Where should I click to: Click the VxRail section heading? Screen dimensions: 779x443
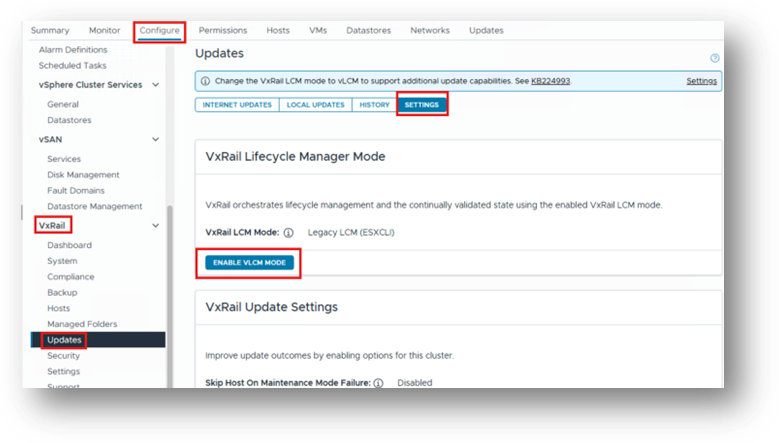click(x=52, y=225)
